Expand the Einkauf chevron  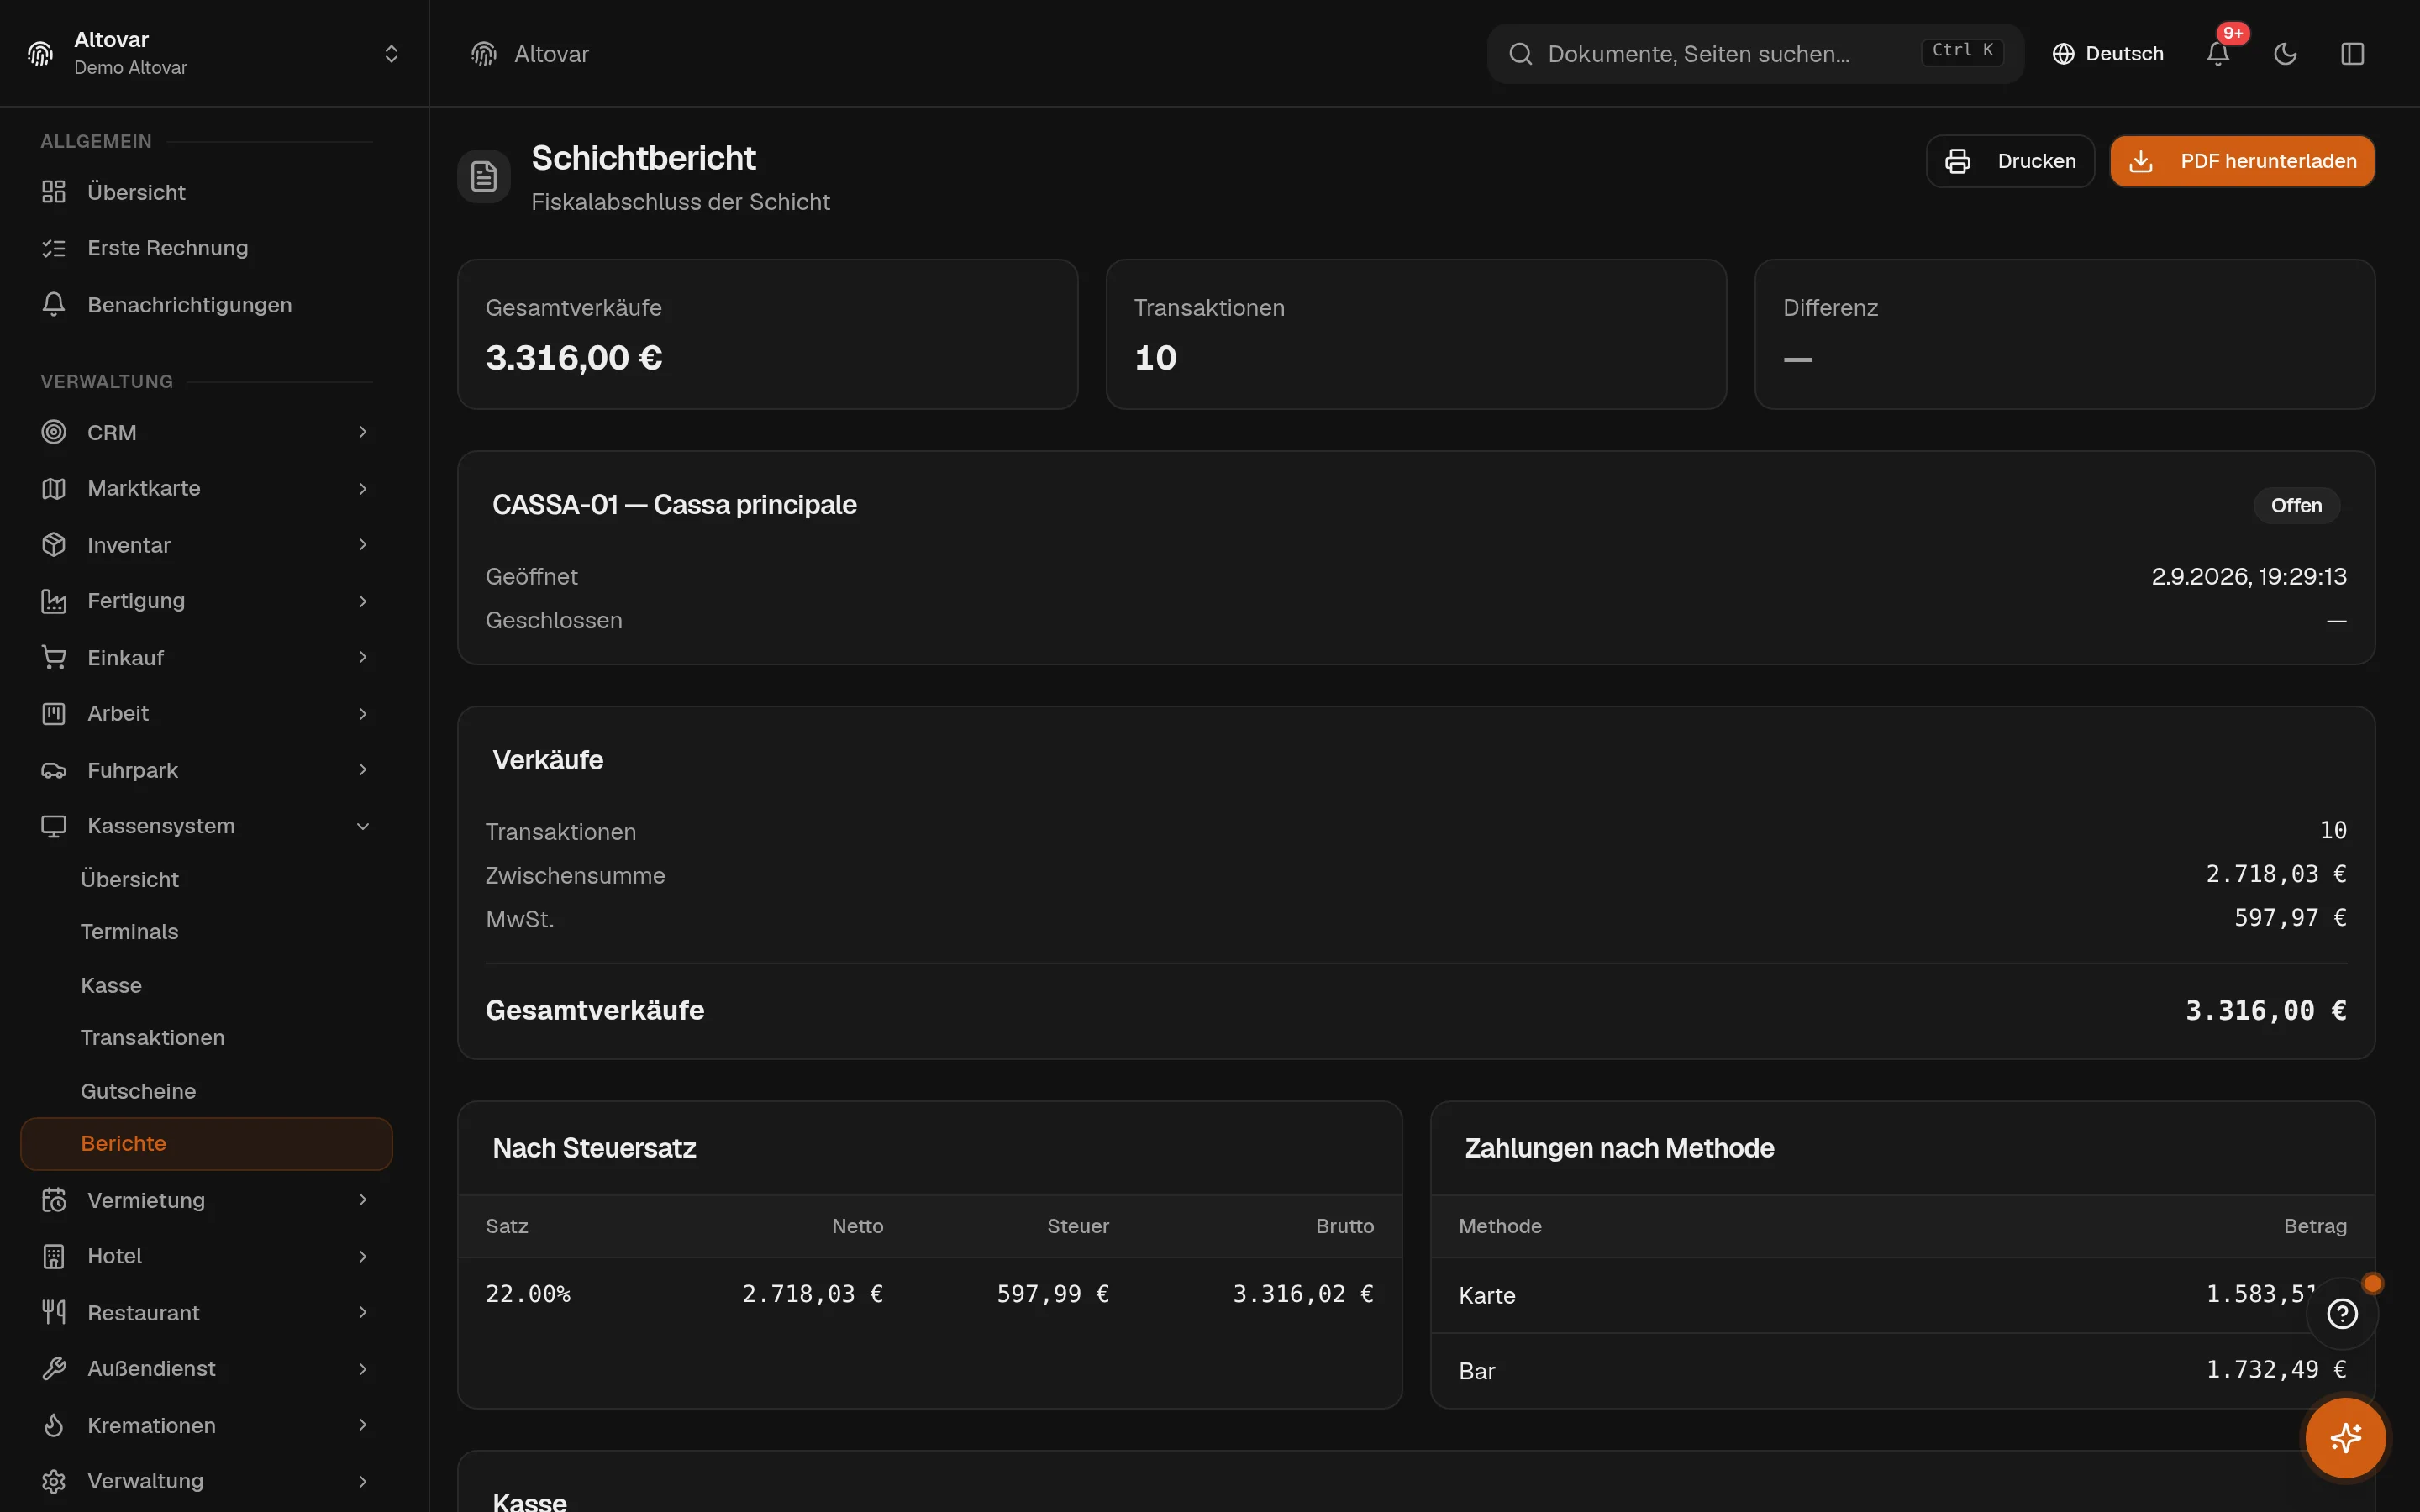363,657
